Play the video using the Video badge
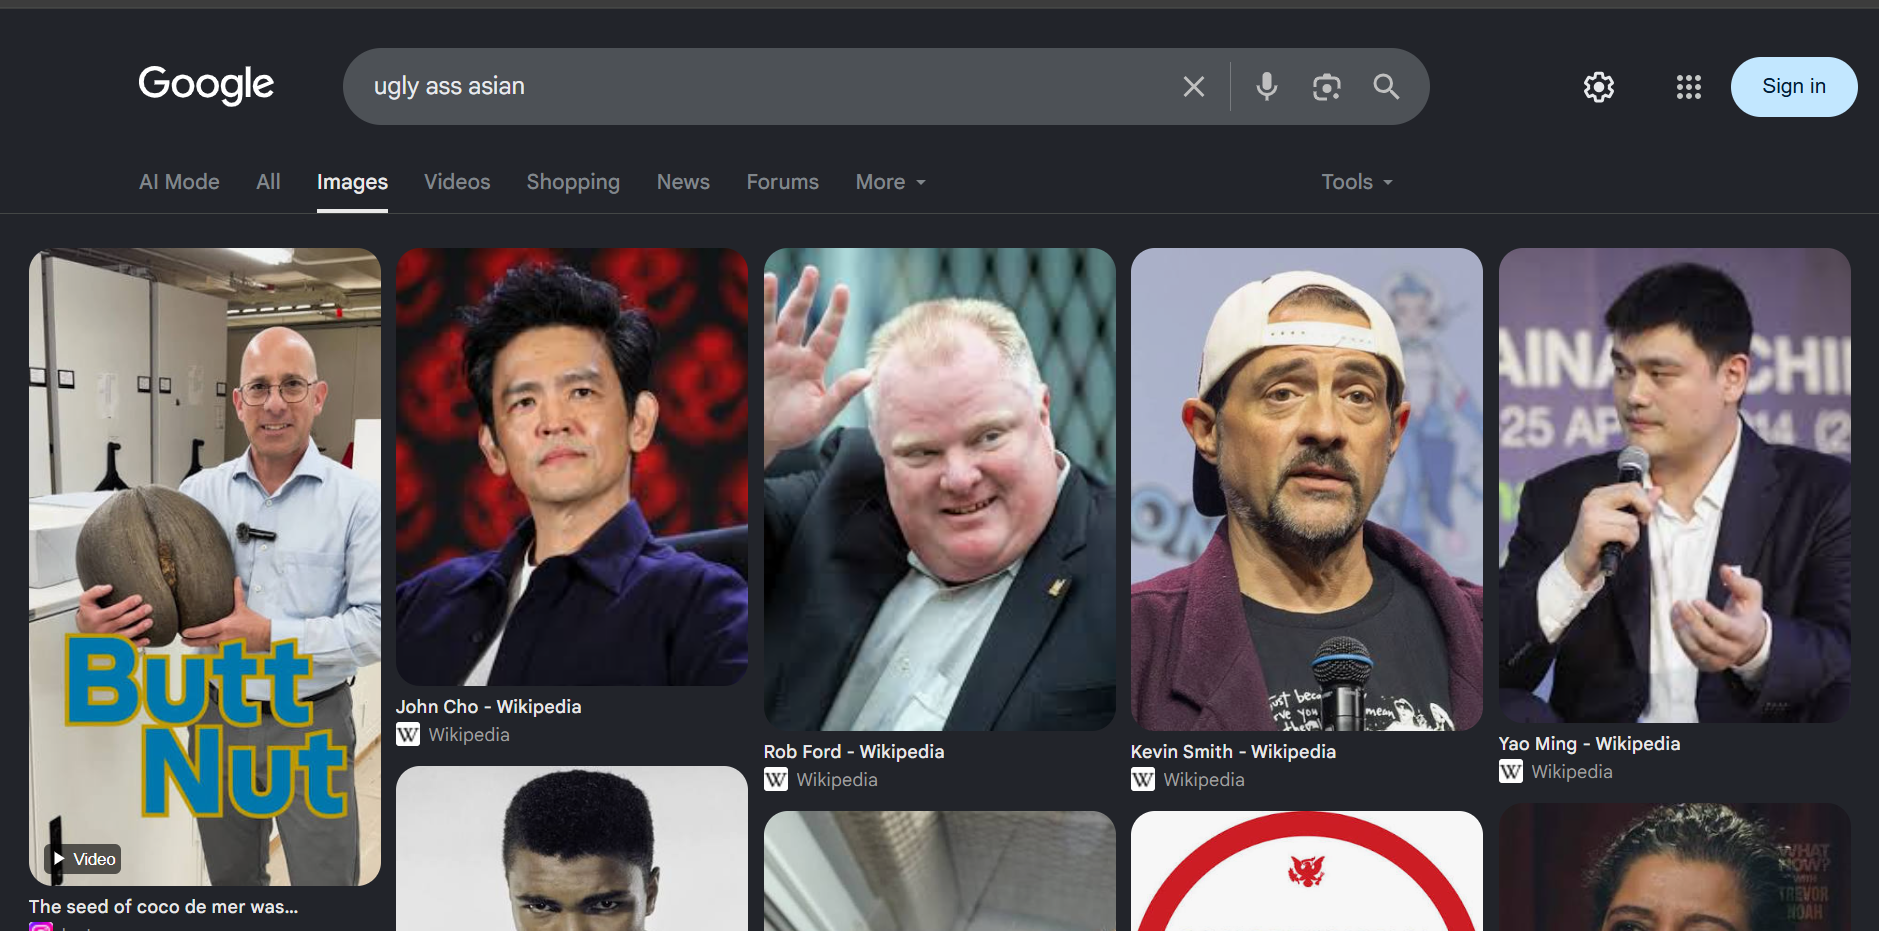Viewport: 1879px width, 931px height. point(83,859)
